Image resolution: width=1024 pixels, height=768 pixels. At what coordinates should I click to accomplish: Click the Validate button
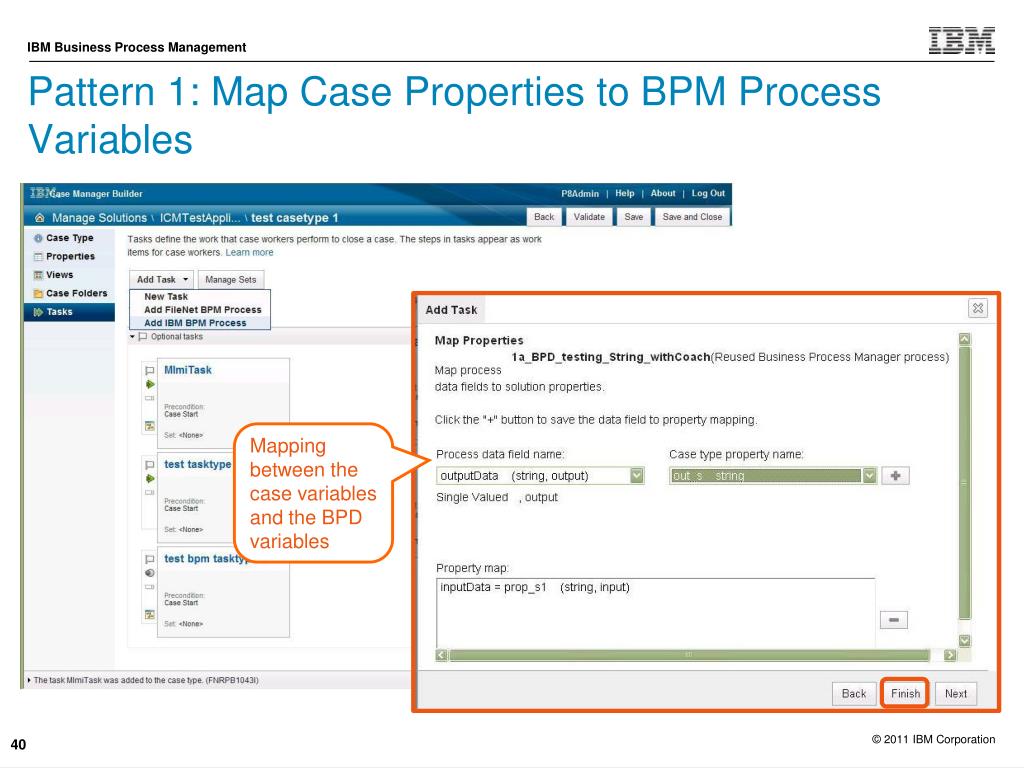[589, 217]
